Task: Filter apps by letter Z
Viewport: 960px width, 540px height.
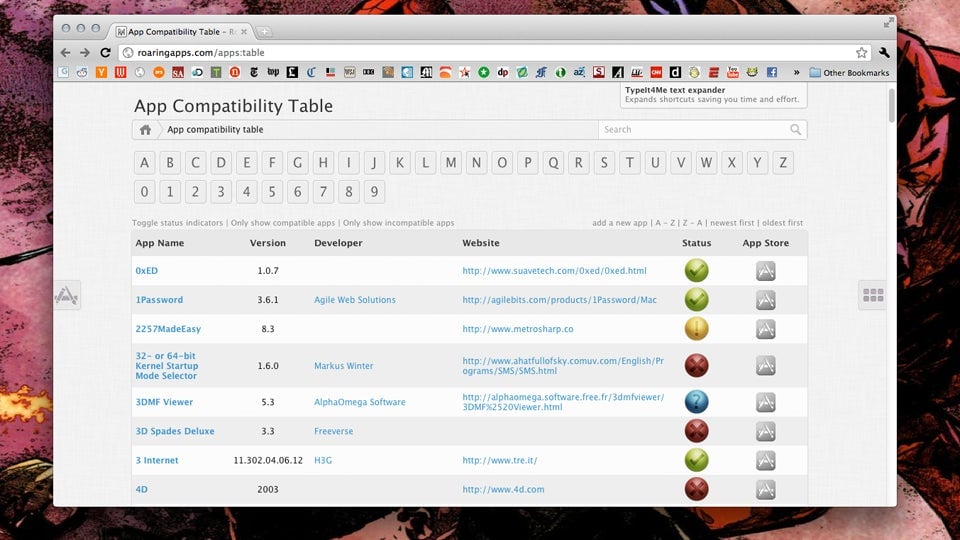Action: 782,163
